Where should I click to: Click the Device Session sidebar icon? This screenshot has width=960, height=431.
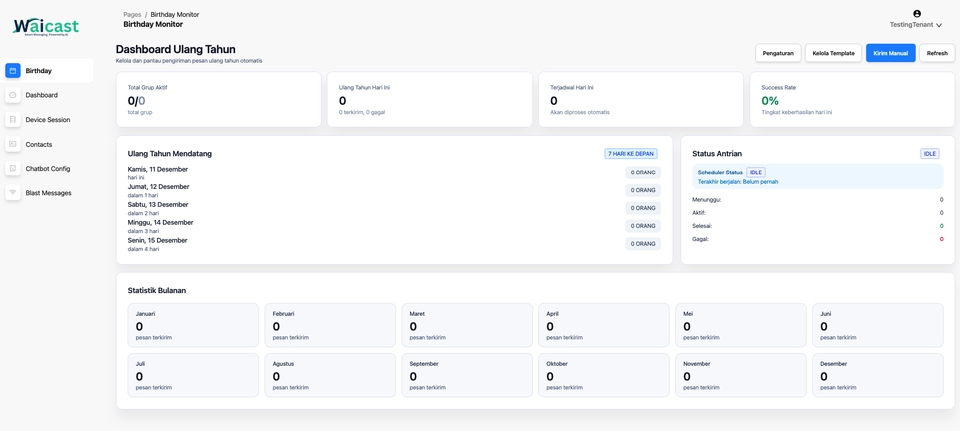click(x=13, y=120)
